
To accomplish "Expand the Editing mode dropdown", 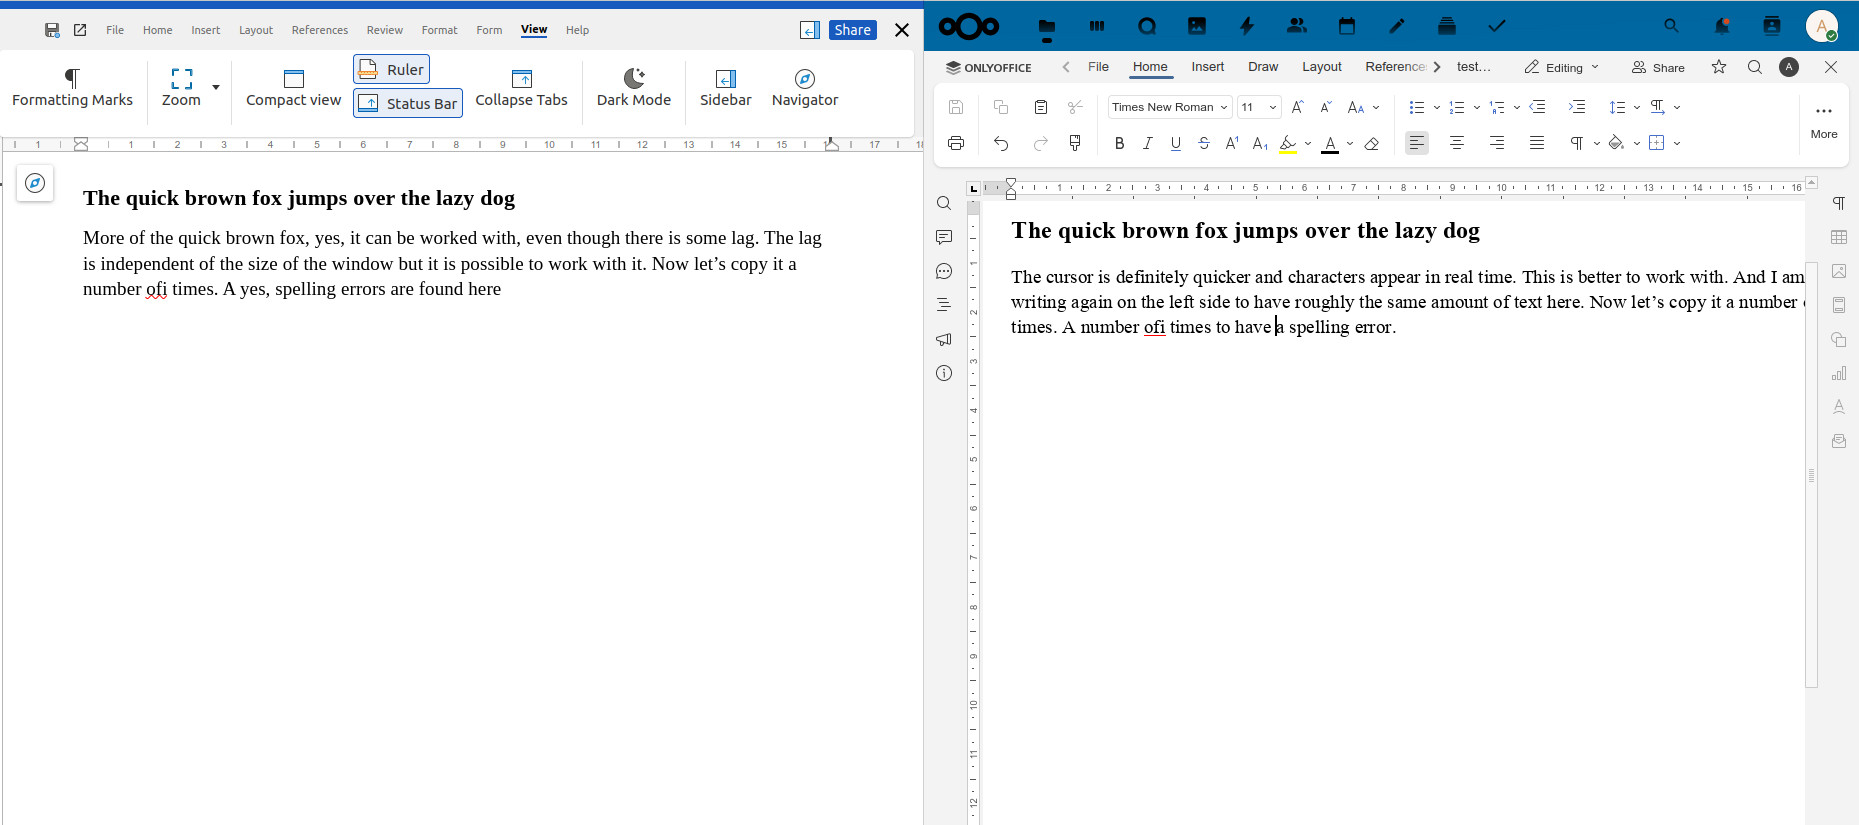I will tap(1562, 67).
